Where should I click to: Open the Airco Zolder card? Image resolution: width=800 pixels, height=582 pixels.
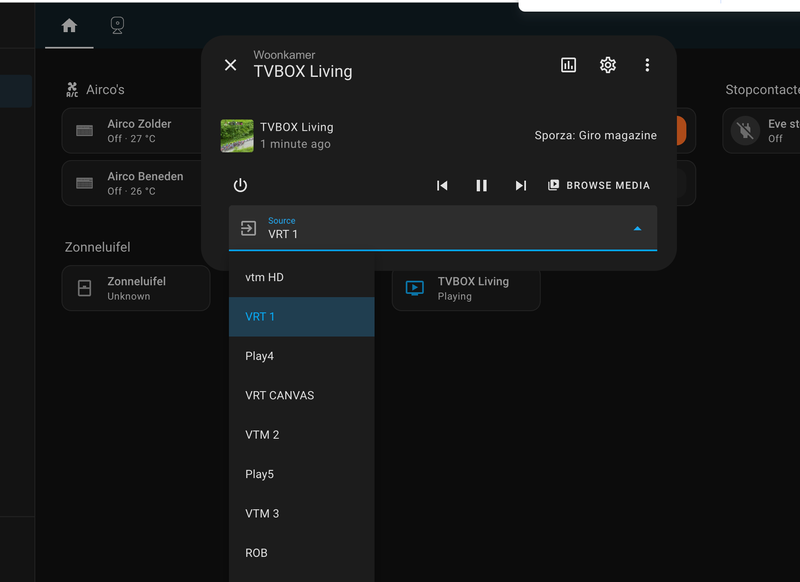tap(133, 131)
